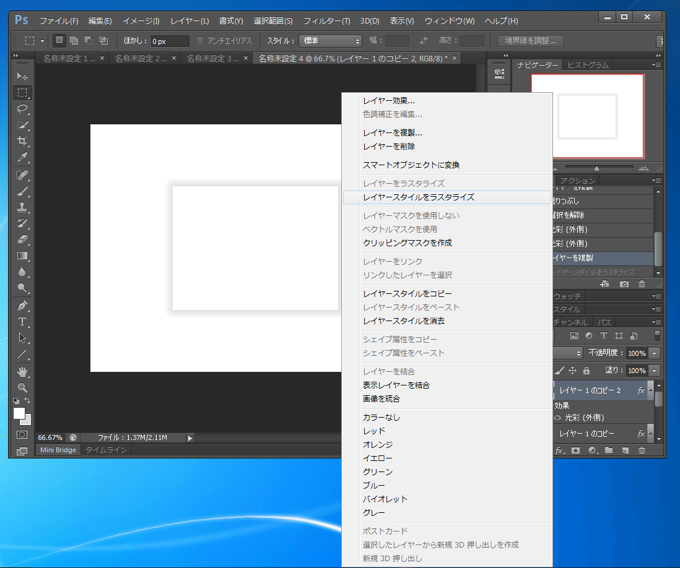
Task: Select the Eyedropper tool
Action: [22, 157]
